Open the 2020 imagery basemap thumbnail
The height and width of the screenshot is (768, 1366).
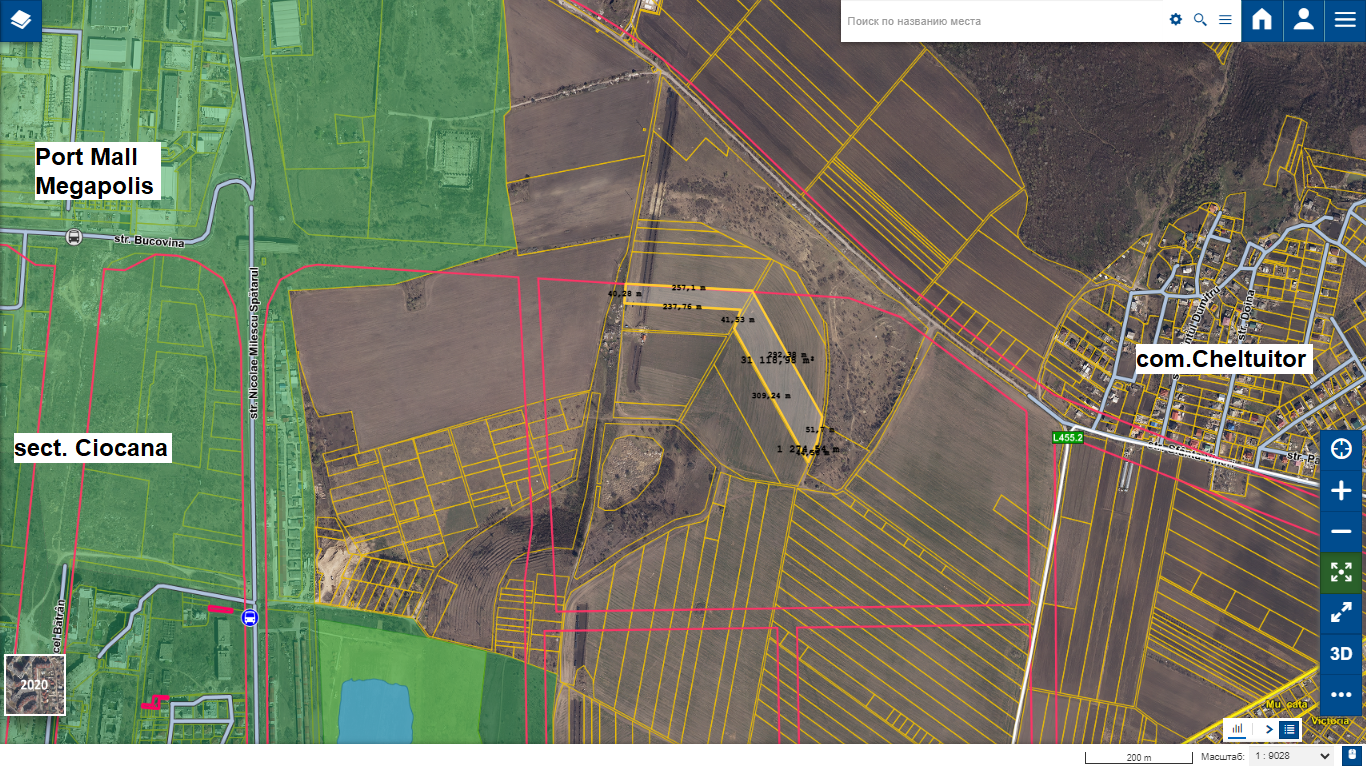tap(34, 685)
